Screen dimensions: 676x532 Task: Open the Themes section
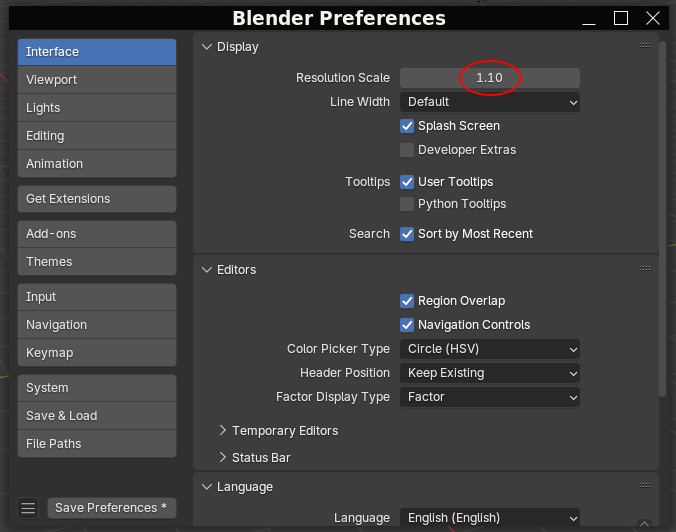click(97, 262)
